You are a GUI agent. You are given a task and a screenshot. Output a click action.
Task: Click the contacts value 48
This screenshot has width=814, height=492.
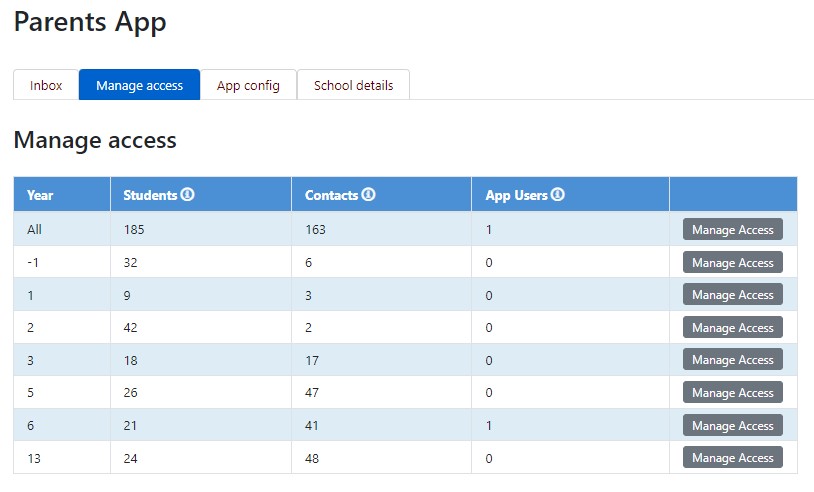point(311,458)
